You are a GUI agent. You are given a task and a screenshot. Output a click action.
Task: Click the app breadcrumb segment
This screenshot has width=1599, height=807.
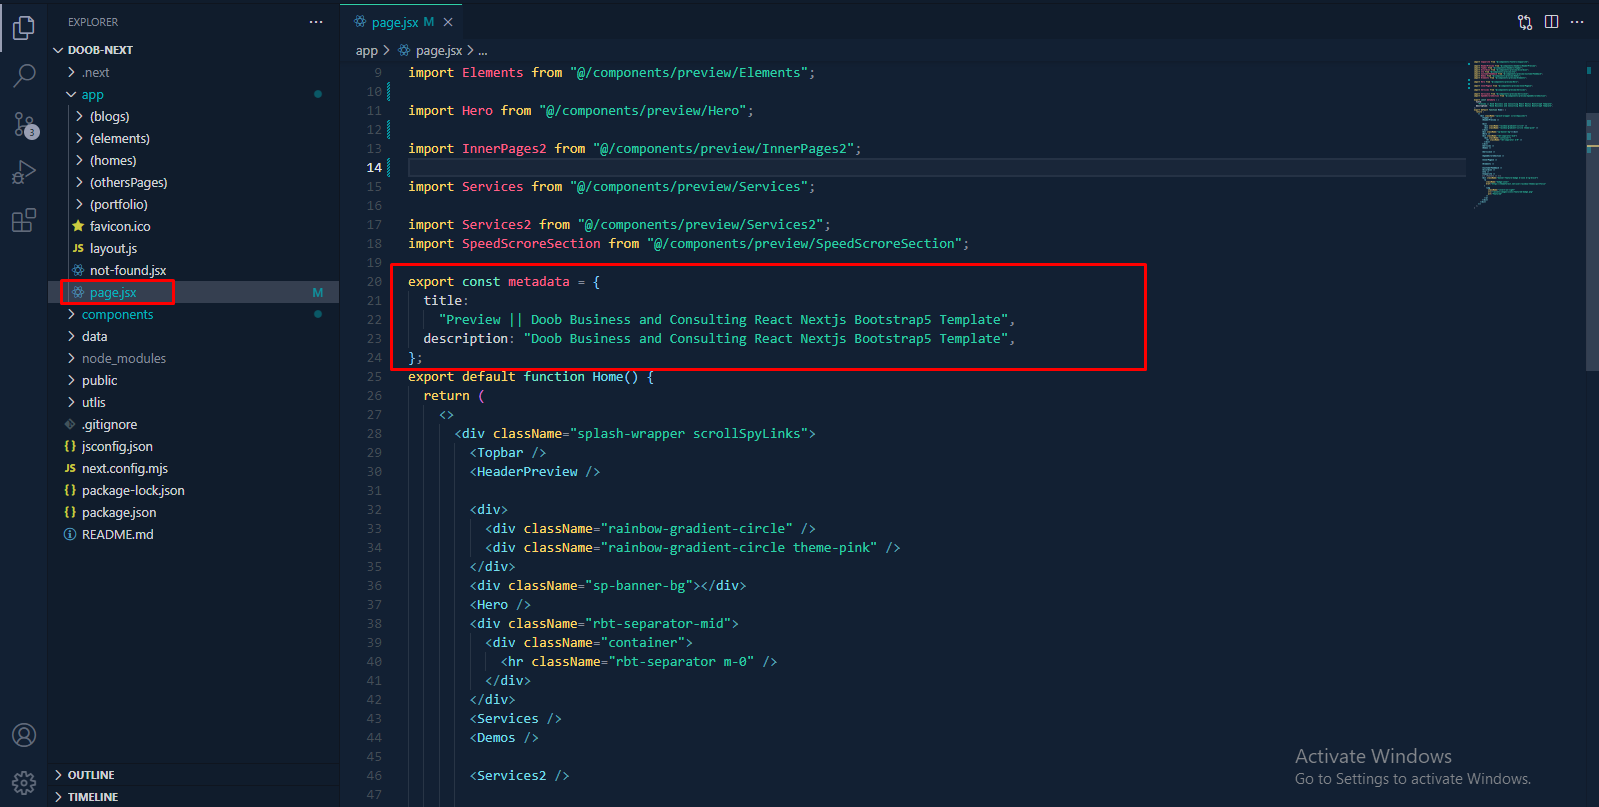pyautogui.click(x=367, y=51)
